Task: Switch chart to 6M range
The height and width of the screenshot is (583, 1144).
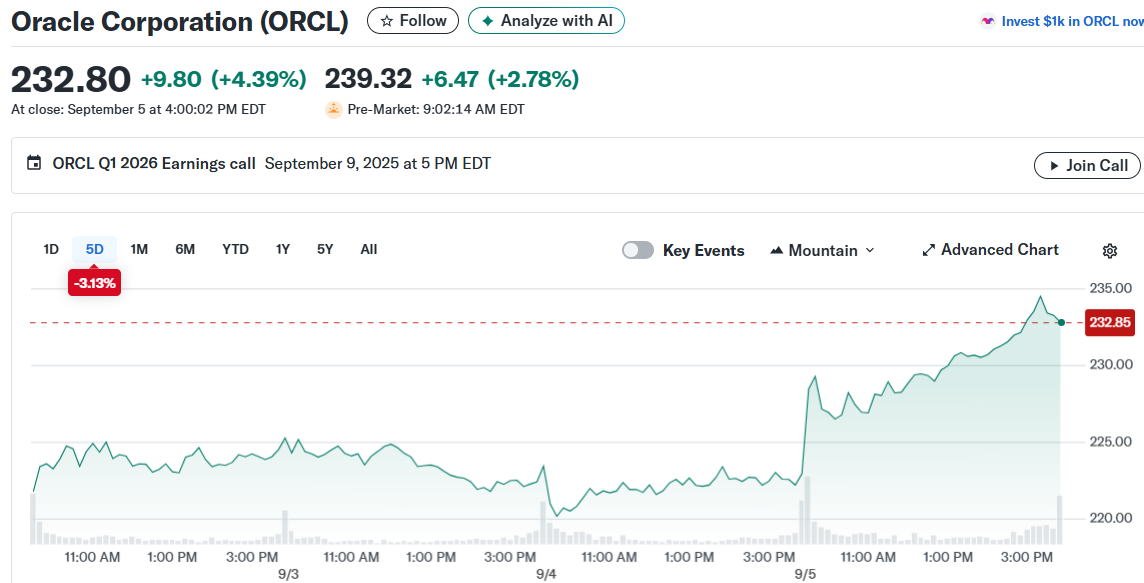Action: [185, 250]
